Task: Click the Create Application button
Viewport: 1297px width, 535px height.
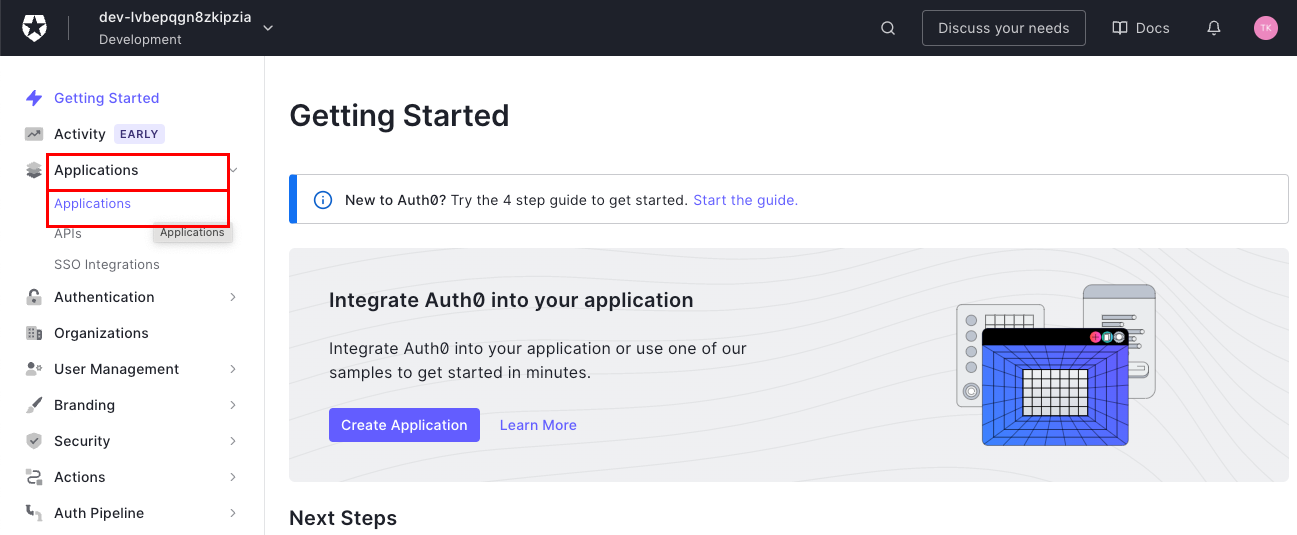Action: click(404, 425)
